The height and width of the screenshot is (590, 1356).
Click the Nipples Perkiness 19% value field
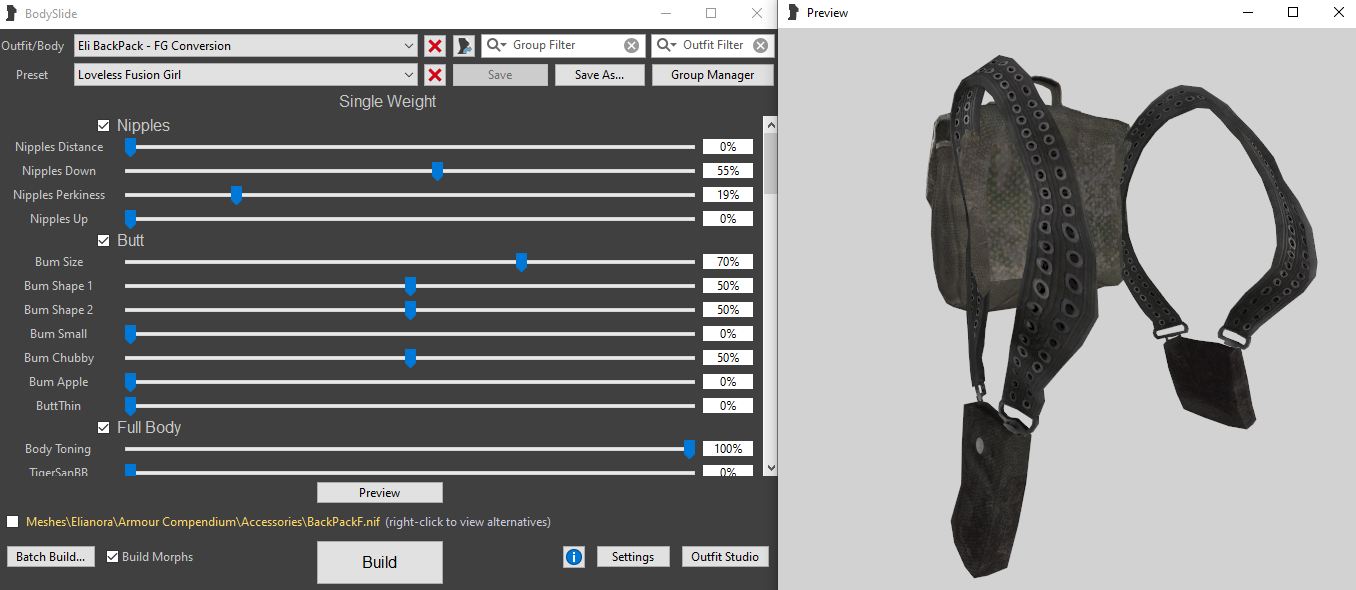pos(728,195)
